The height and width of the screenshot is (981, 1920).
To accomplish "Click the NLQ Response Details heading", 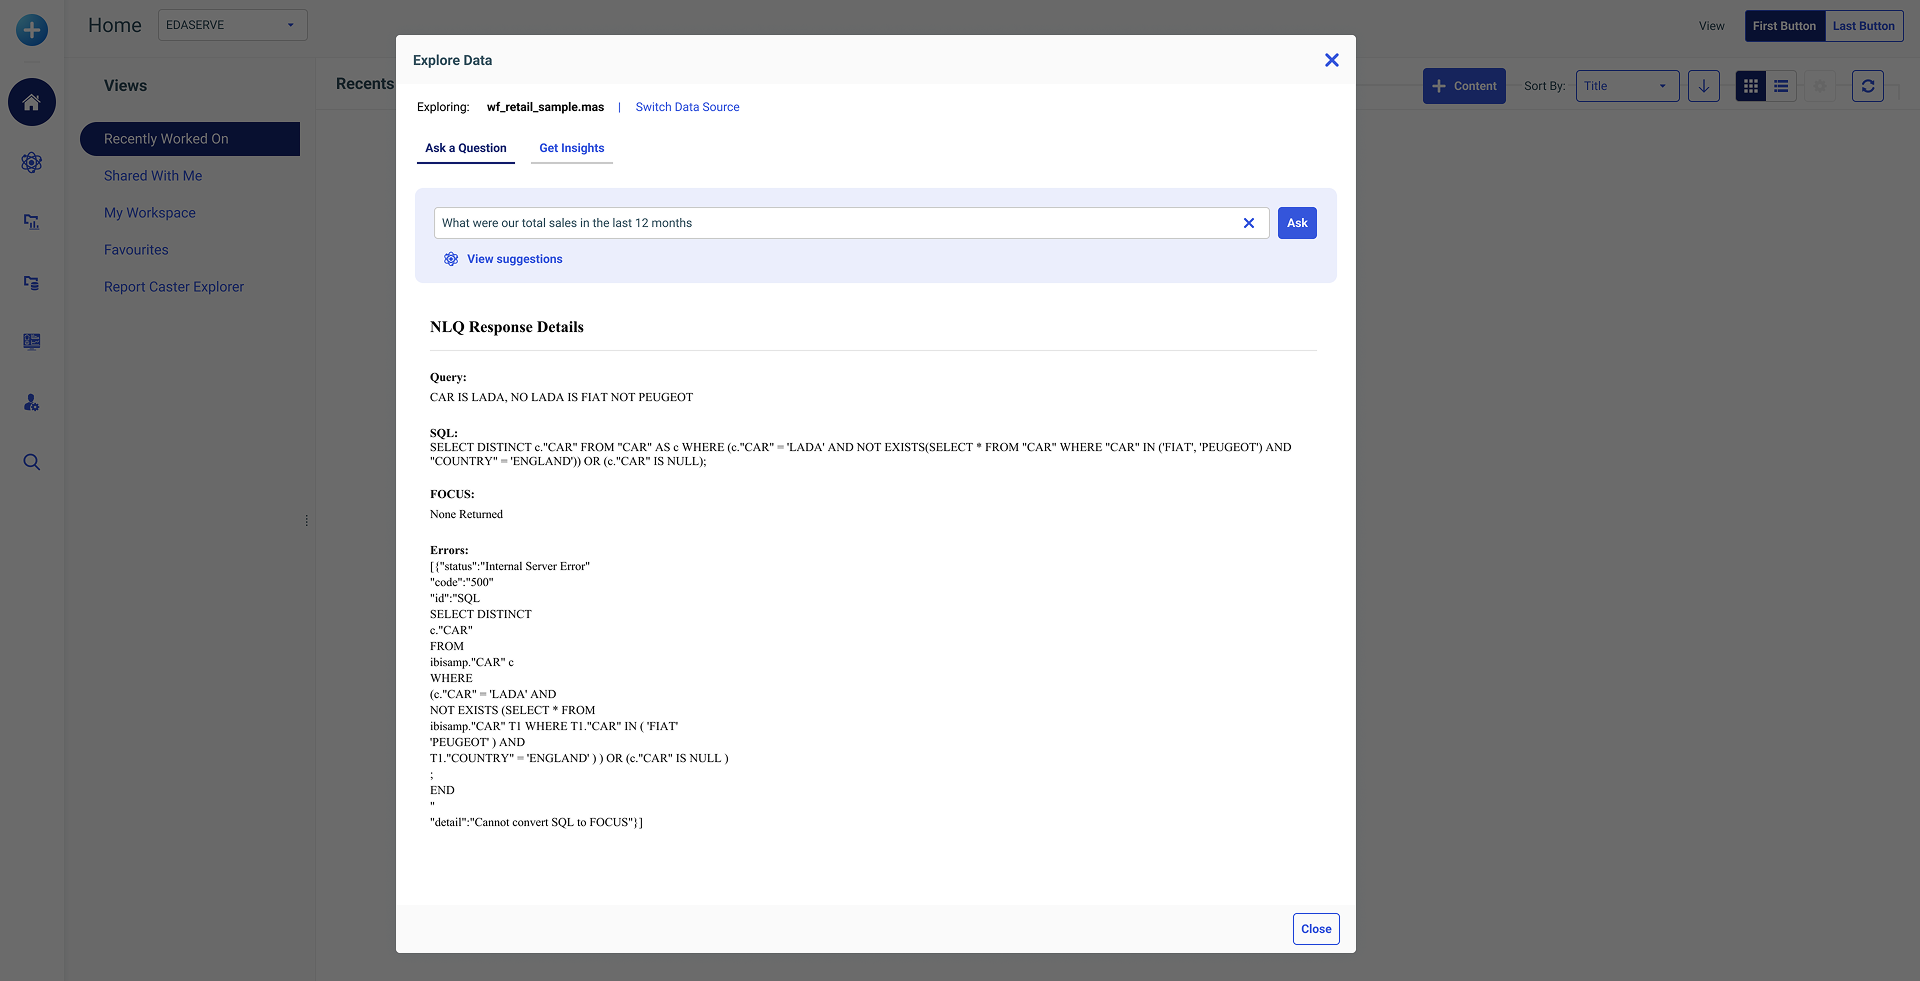I will click(507, 327).
